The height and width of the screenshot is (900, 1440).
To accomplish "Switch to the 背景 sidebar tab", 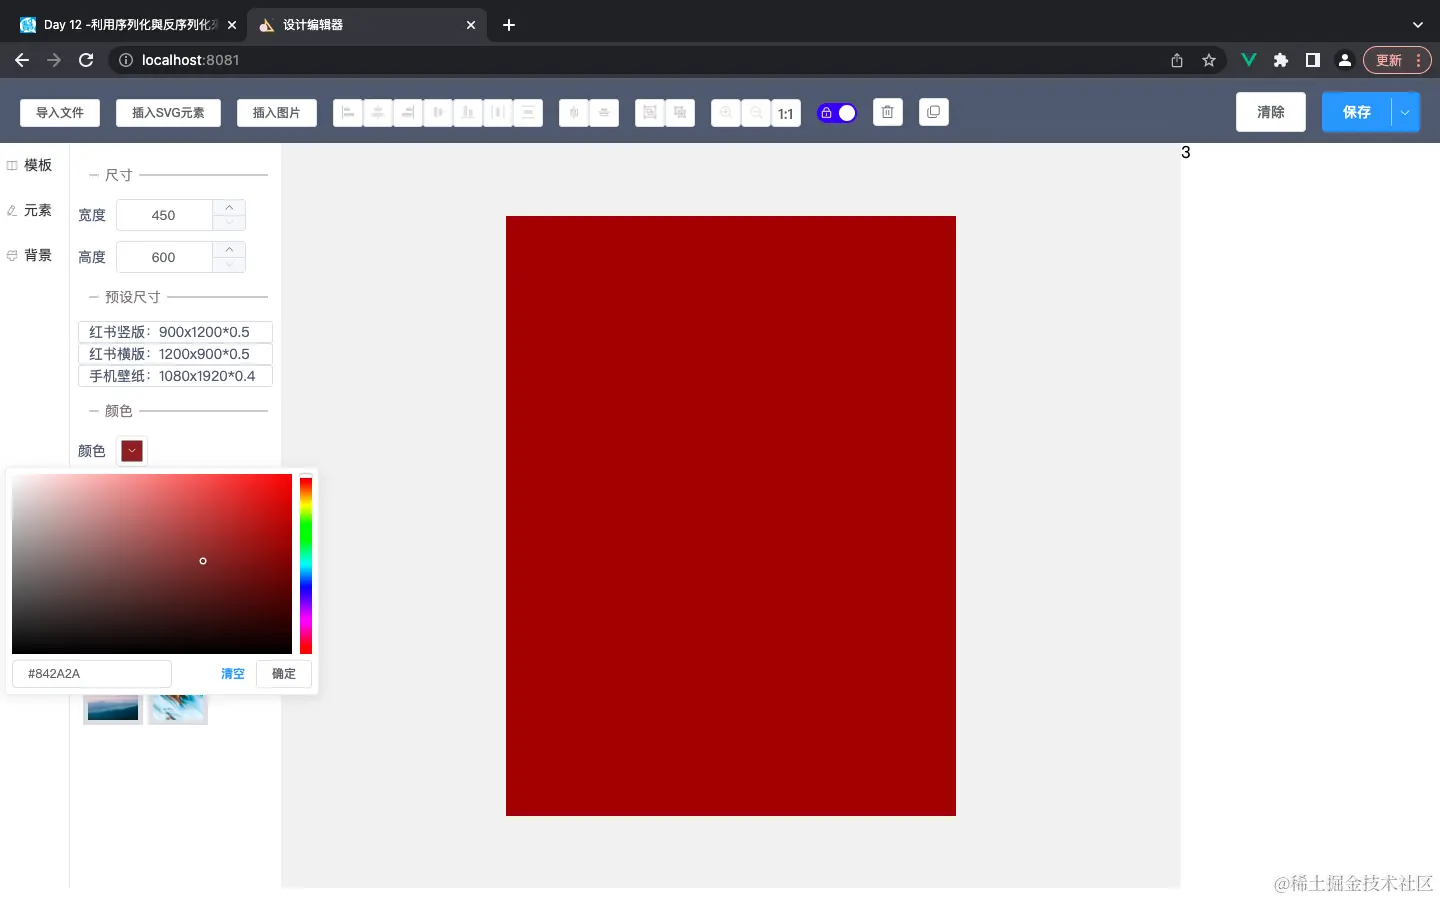I will tap(30, 255).
